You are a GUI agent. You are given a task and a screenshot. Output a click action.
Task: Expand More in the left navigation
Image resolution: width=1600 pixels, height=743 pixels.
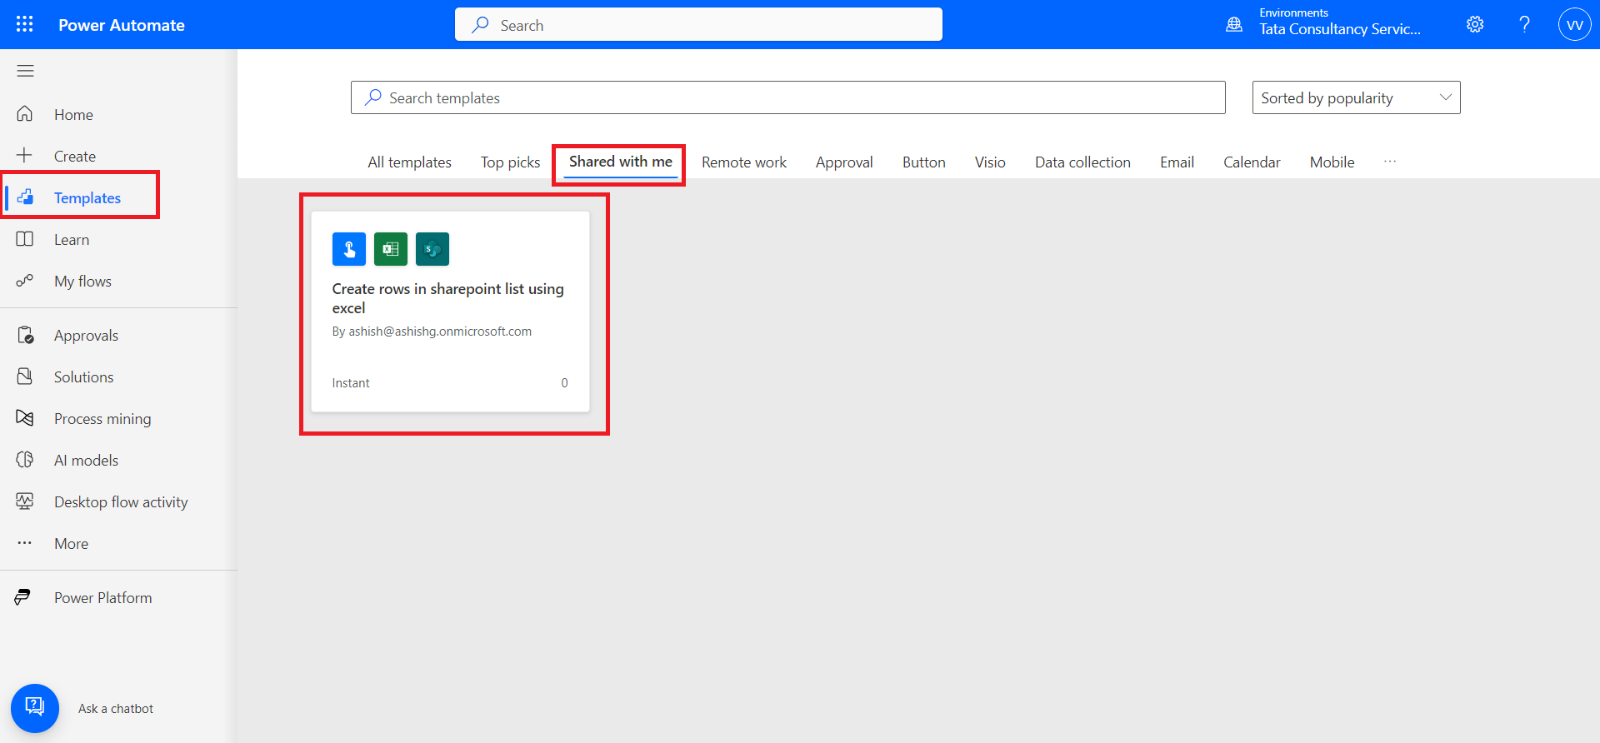click(x=71, y=544)
